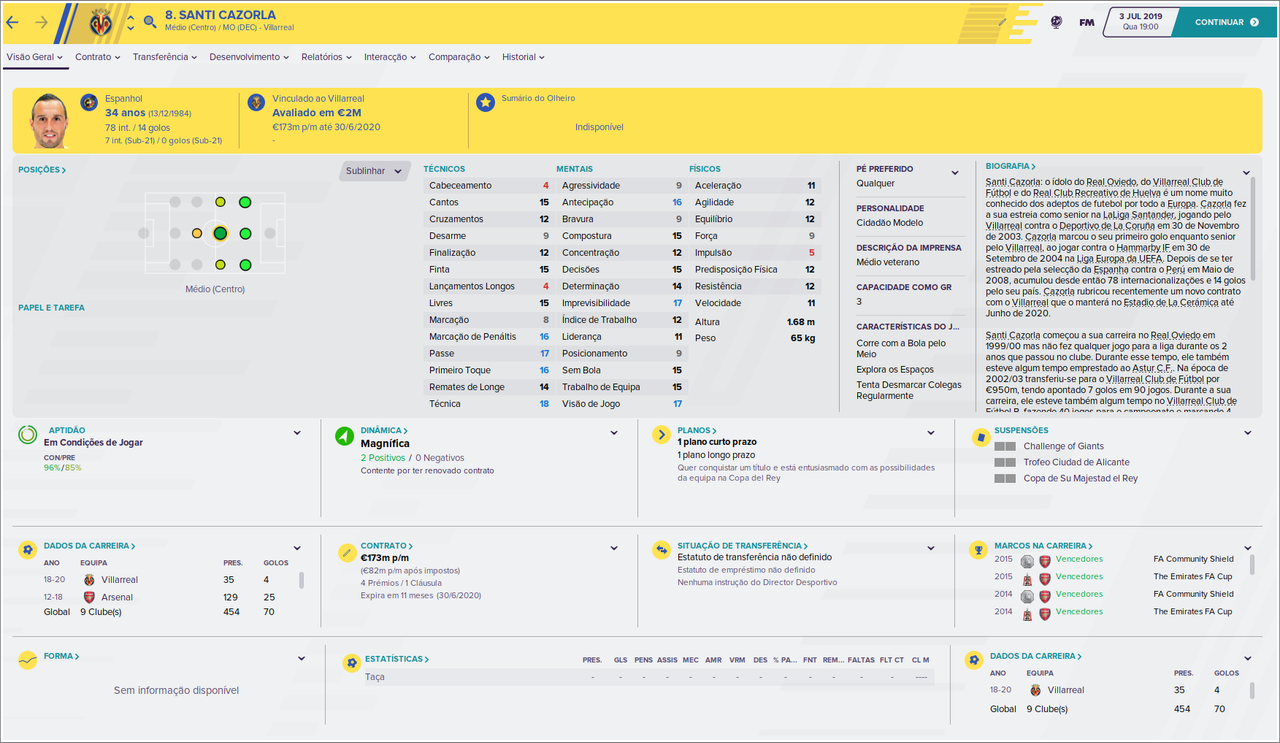The width and height of the screenshot is (1280, 743).
Task: Open the Visão Geral menu
Action: point(35,57)
